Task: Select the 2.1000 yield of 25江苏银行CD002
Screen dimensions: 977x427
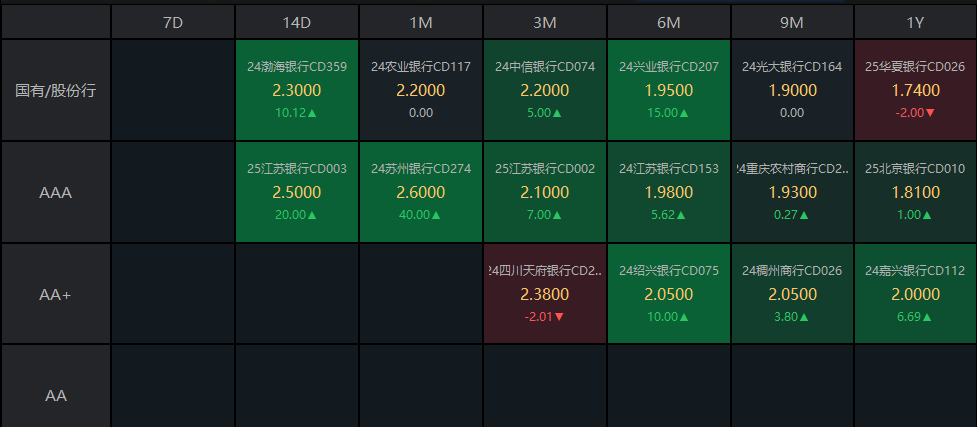Action: point(545,192)
